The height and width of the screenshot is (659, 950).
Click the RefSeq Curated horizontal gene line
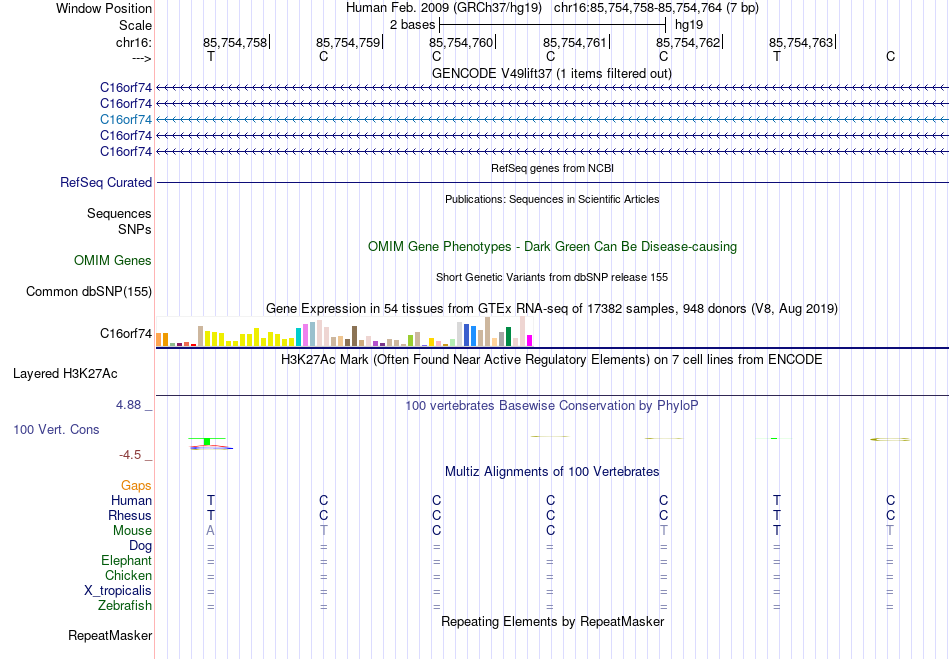(552, 182)
